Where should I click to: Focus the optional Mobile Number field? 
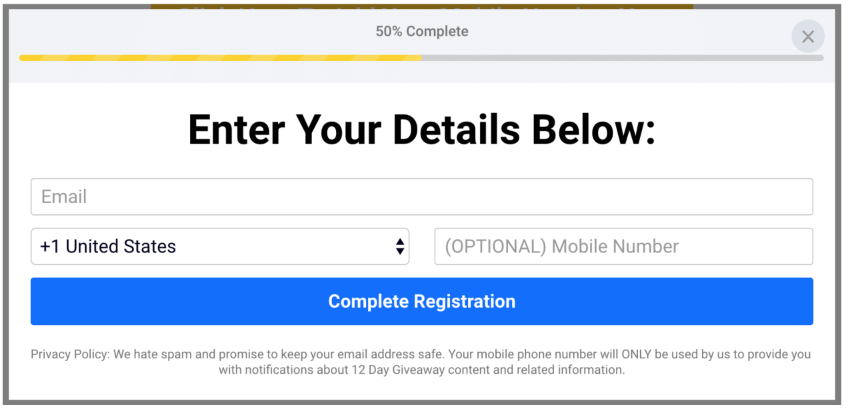click(623, 246)
